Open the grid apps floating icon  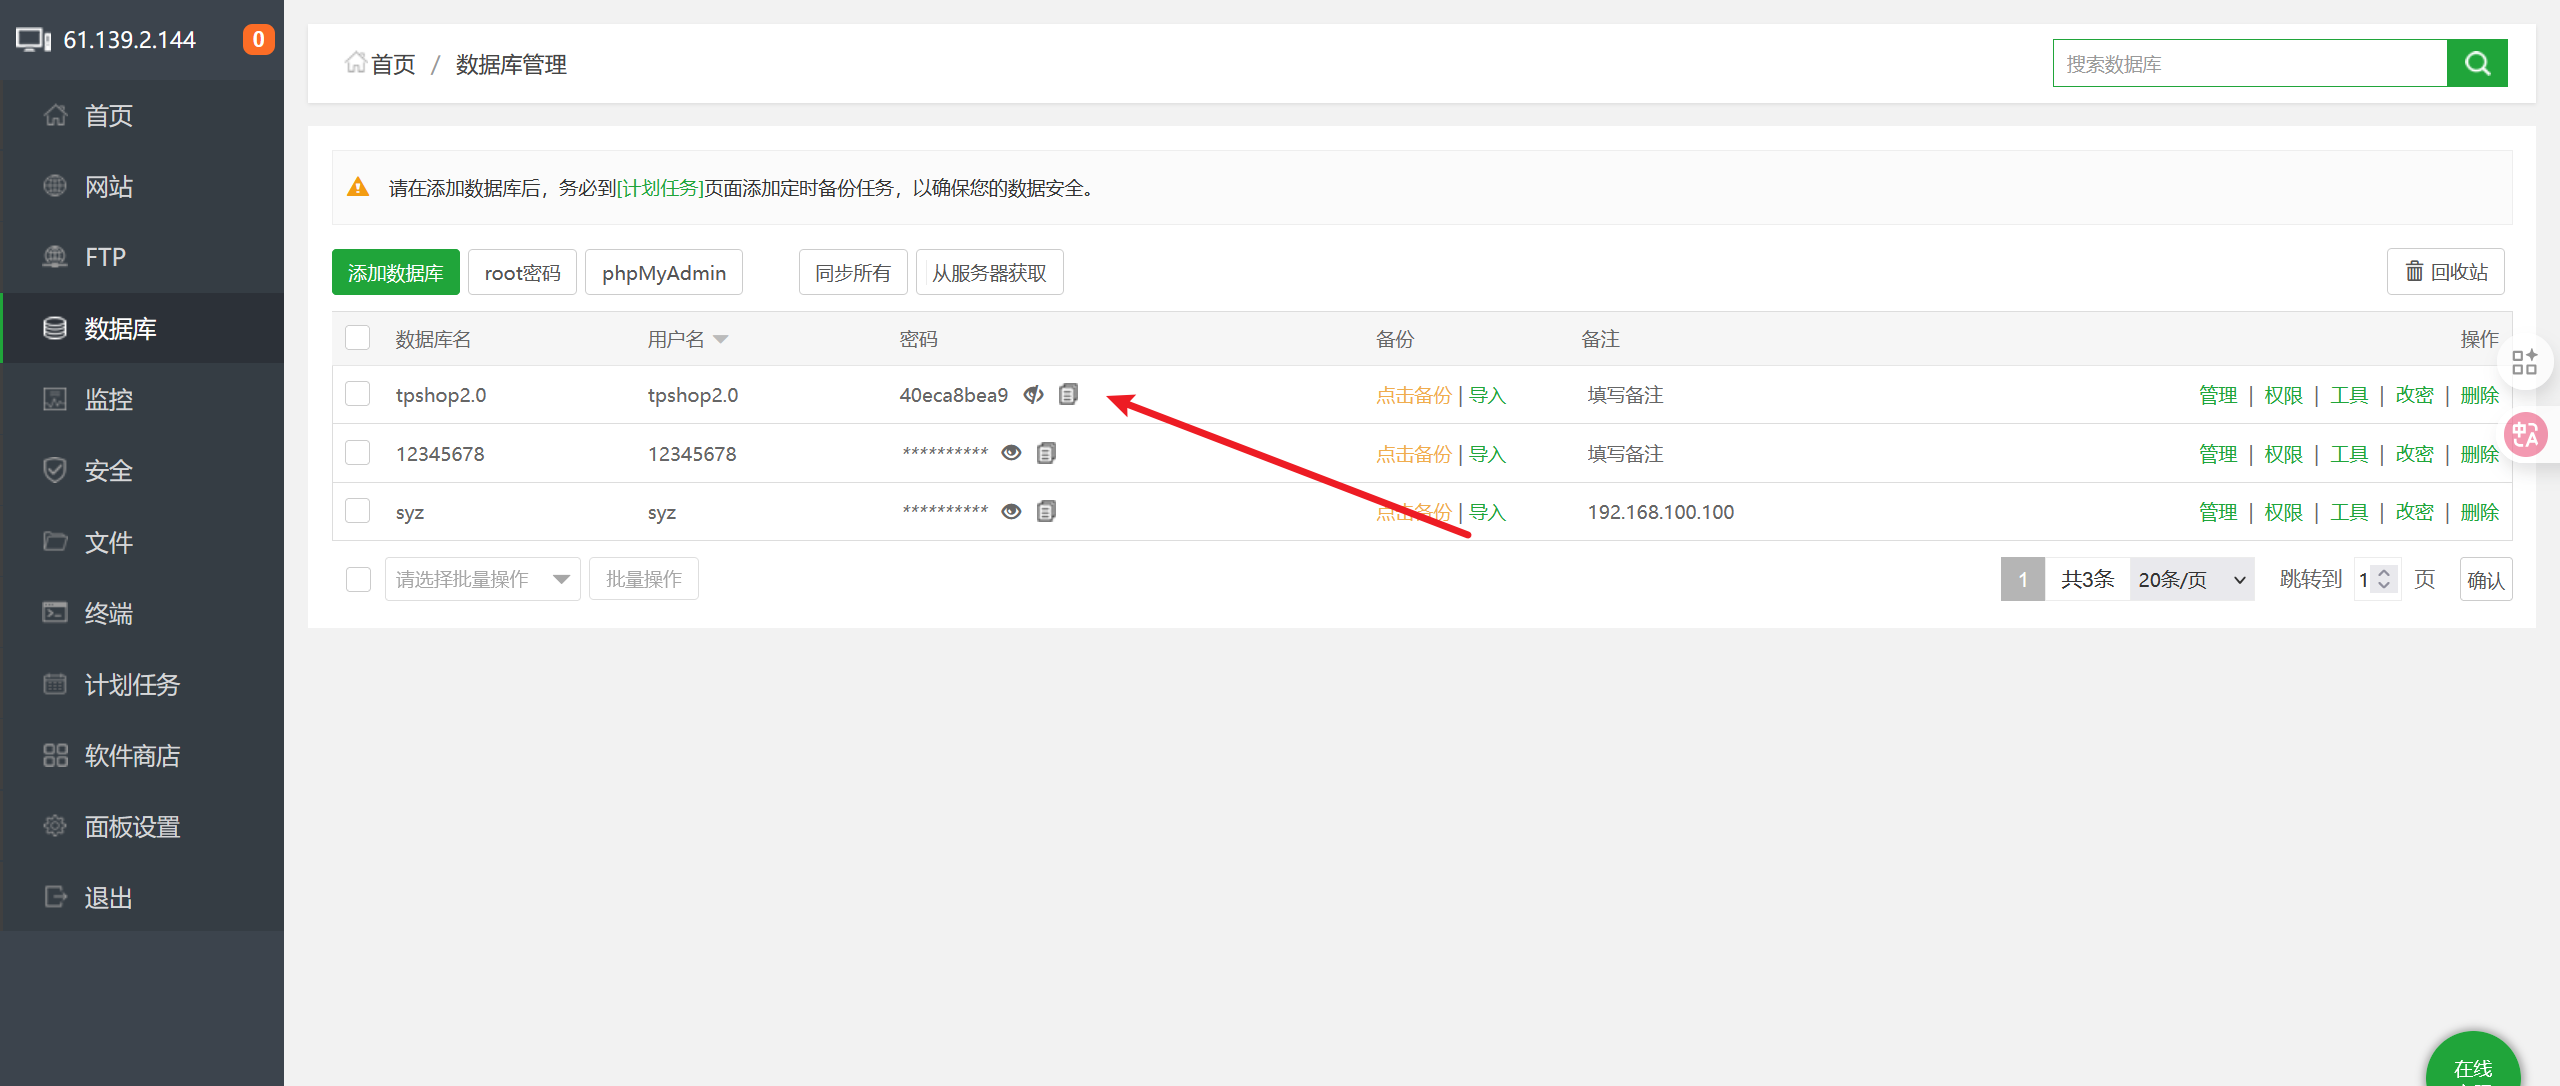coord(2524,362)
